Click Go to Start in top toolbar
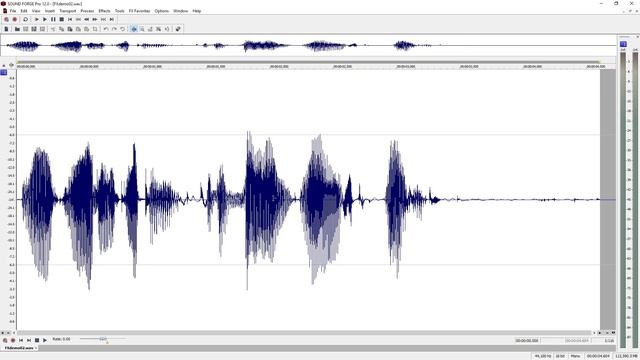Viewport: 640px width, 360px height. [x=70, y=19]
